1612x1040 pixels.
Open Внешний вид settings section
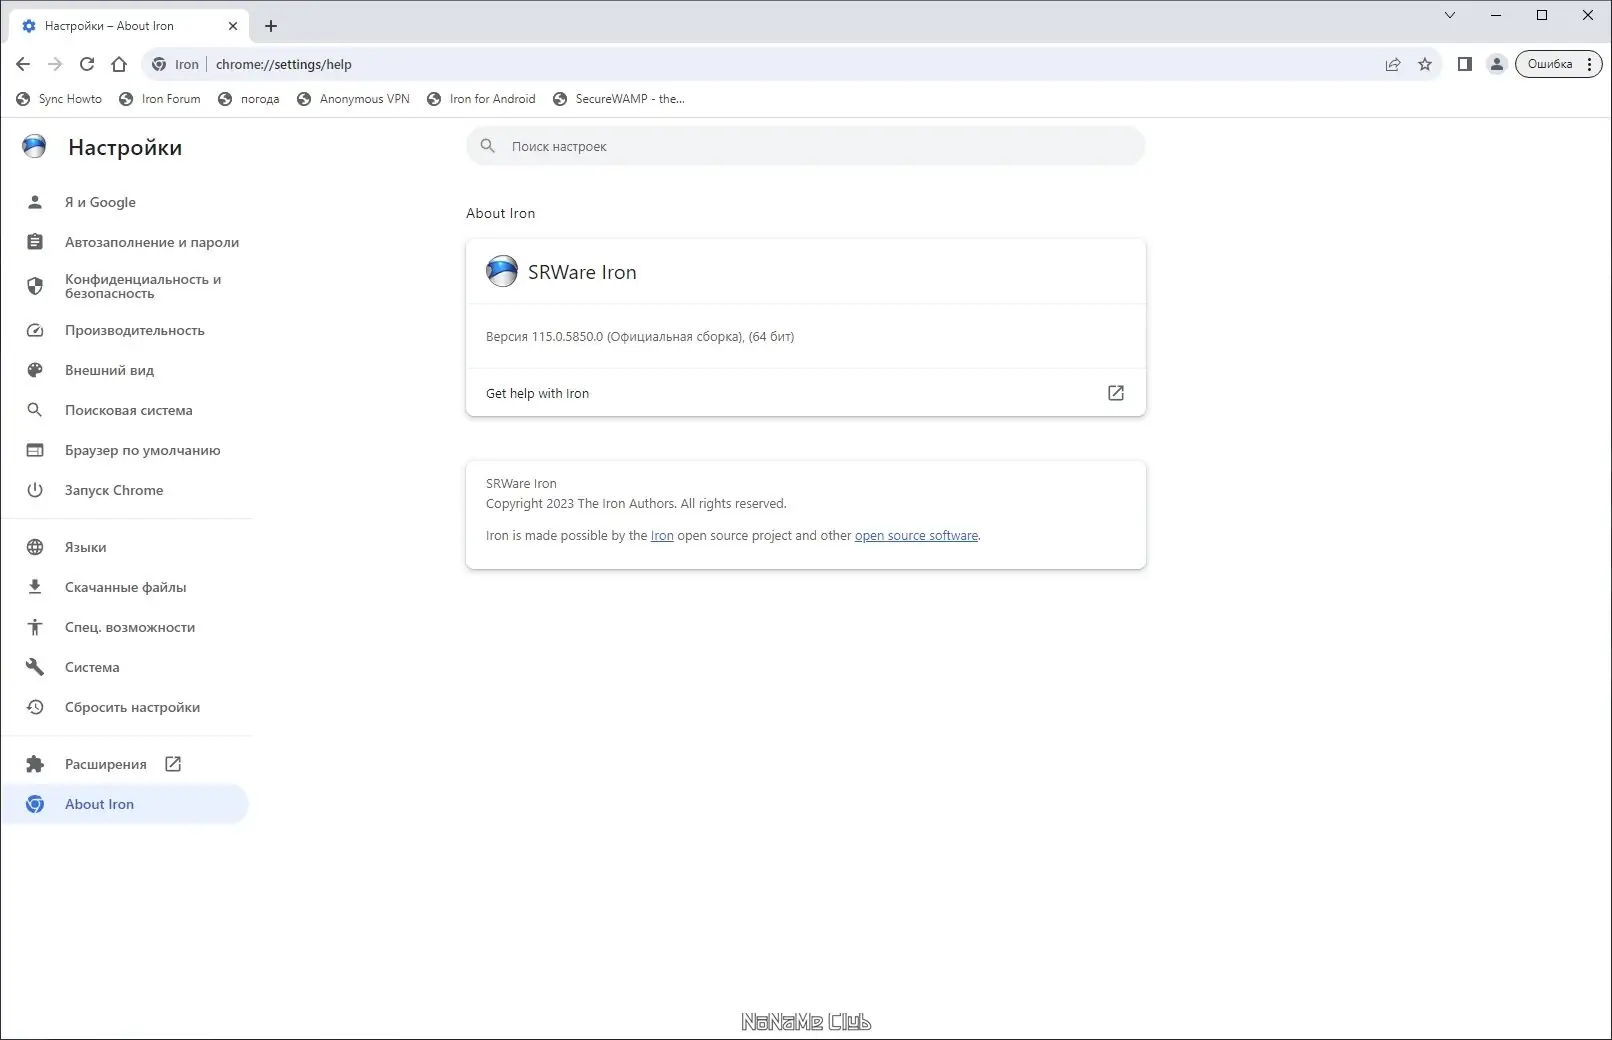[126, 370]
